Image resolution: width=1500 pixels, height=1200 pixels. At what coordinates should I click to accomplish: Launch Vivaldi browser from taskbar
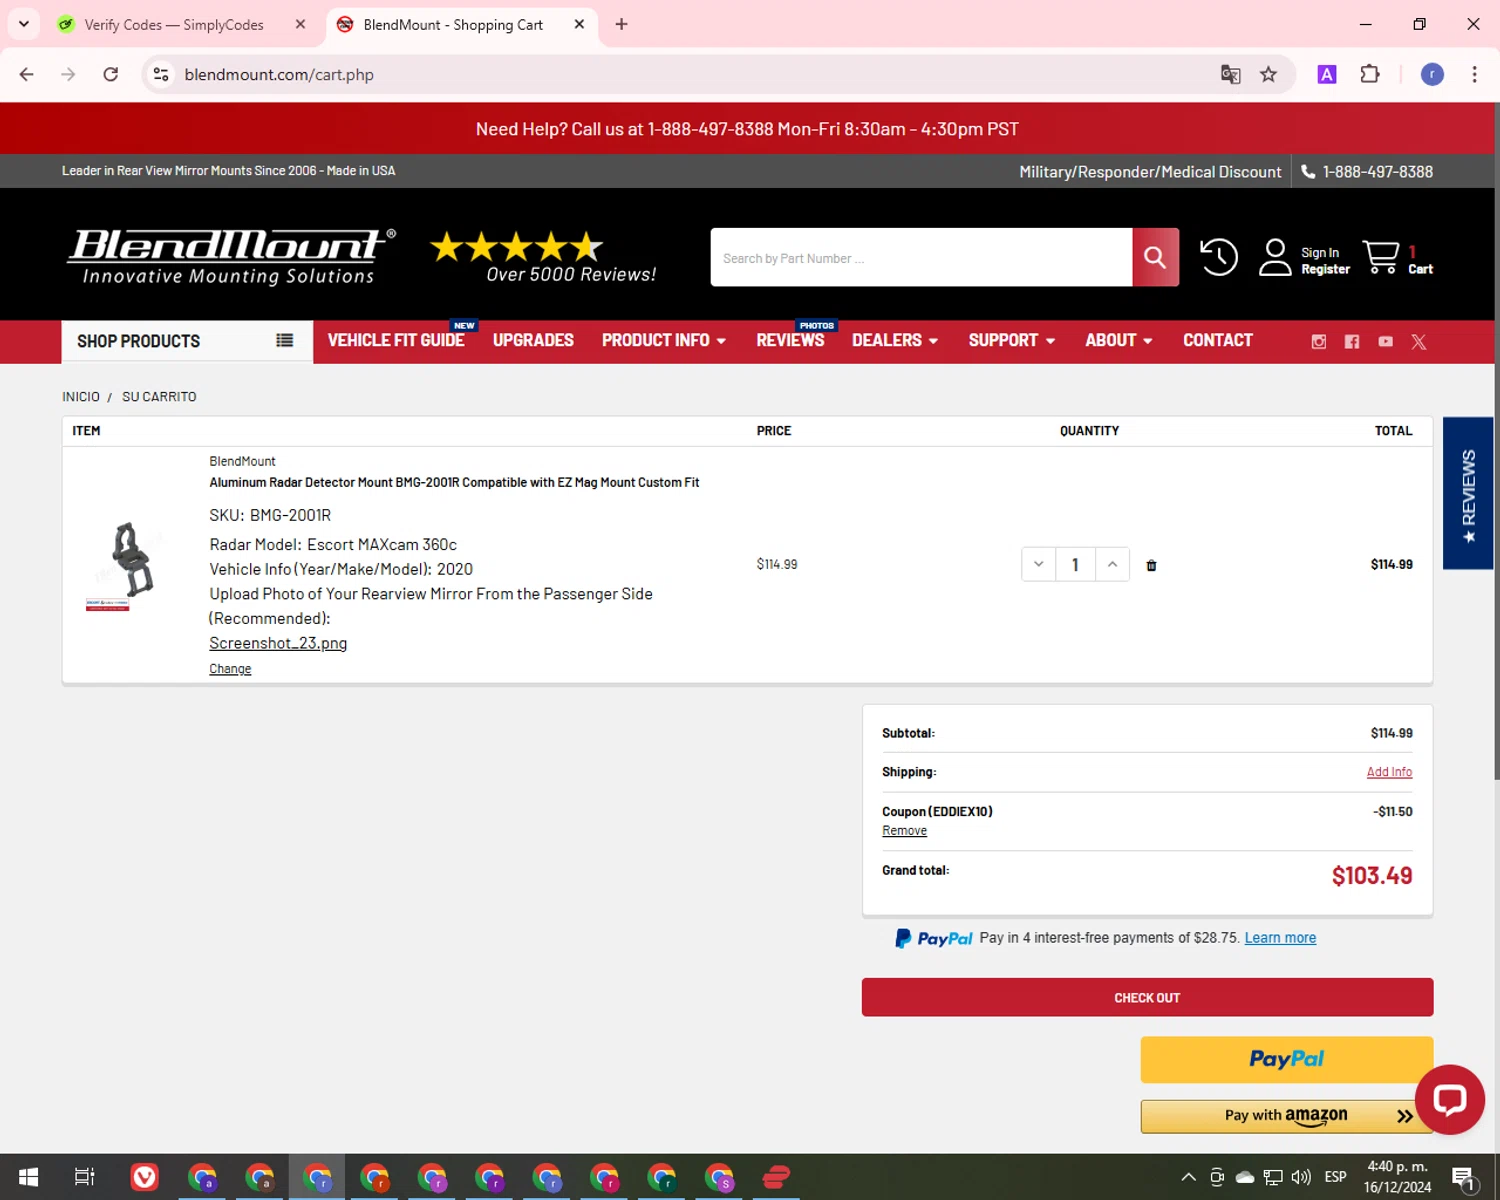[145, 1177]
